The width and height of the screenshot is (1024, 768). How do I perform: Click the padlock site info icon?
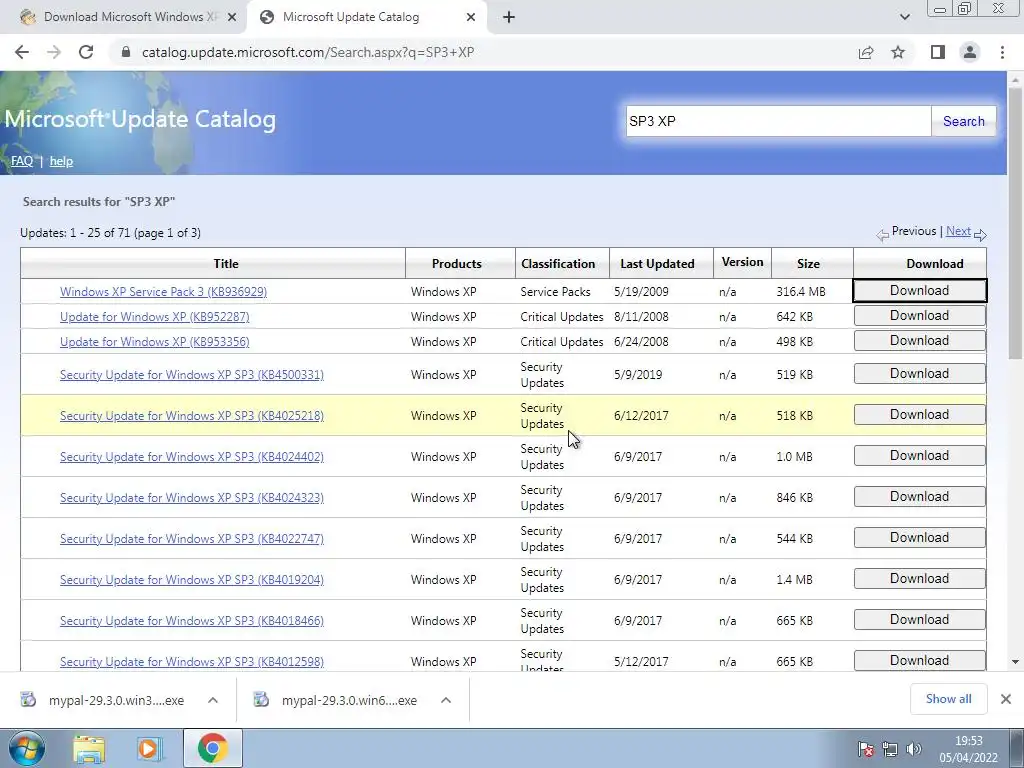pyautogui.click(x=126, y=52)
